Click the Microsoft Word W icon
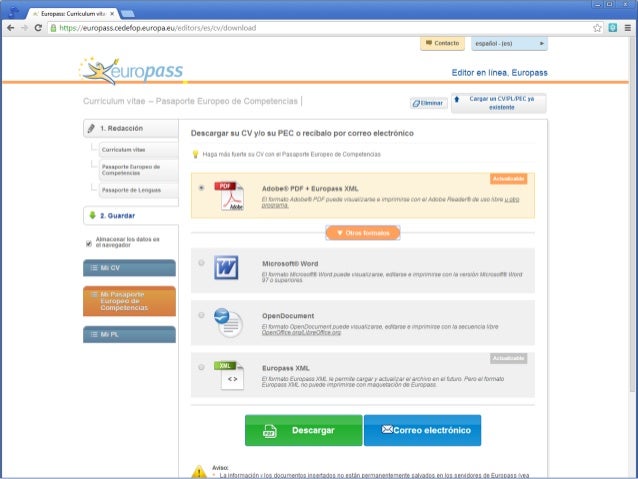Screen dimensions: 638x479 [x=226, y=267]
